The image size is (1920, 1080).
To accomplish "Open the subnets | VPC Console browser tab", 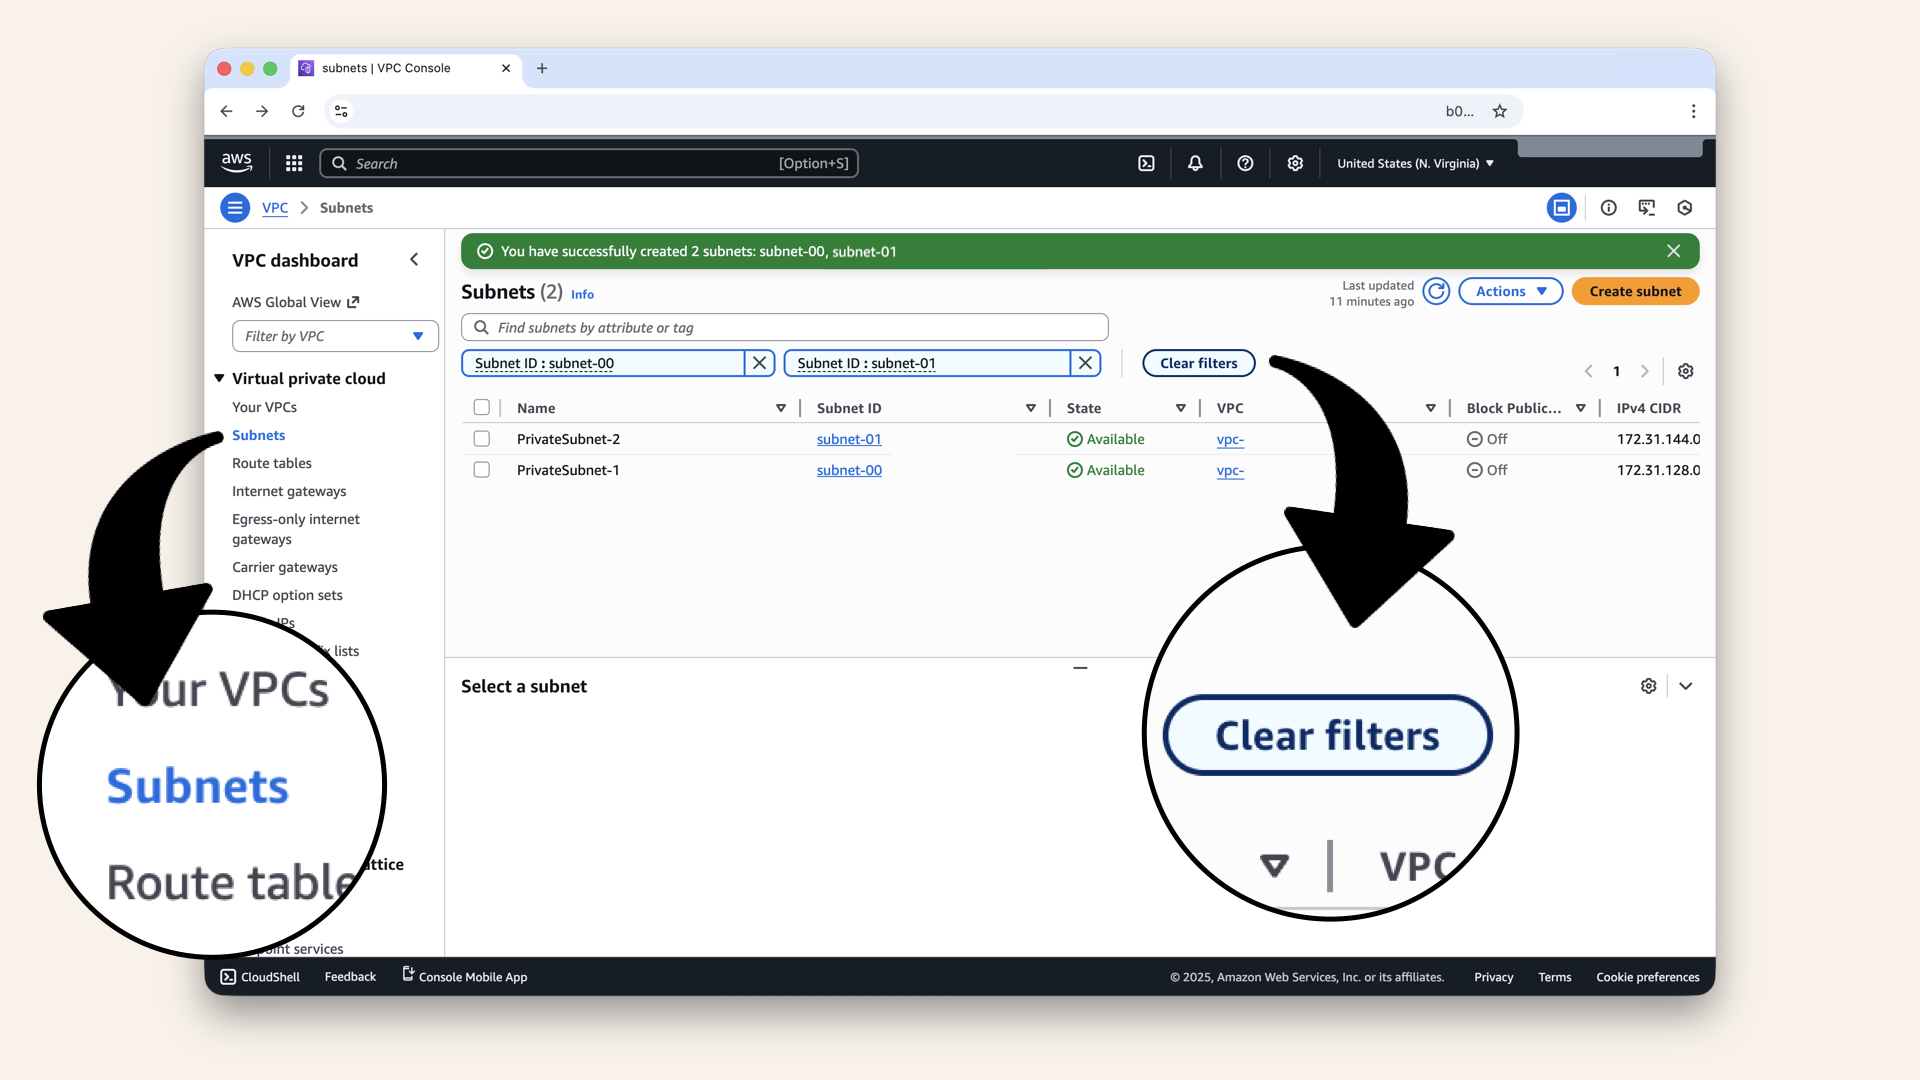I will coord(385,68).
